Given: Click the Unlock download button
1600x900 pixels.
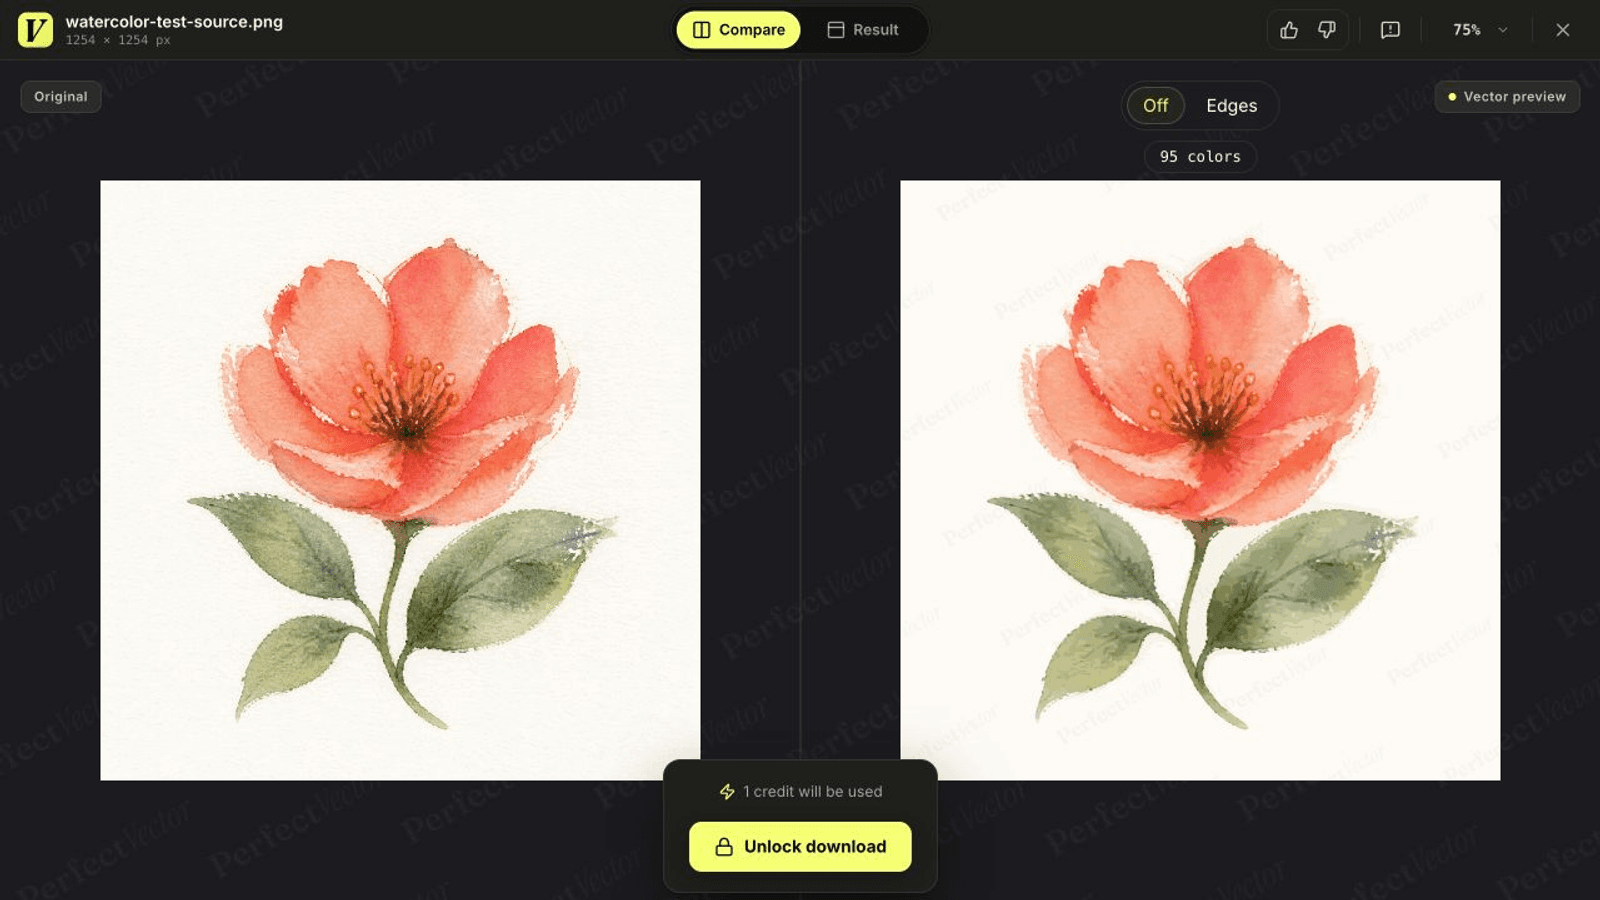Looking at the screenshot, I should (800, 847).
